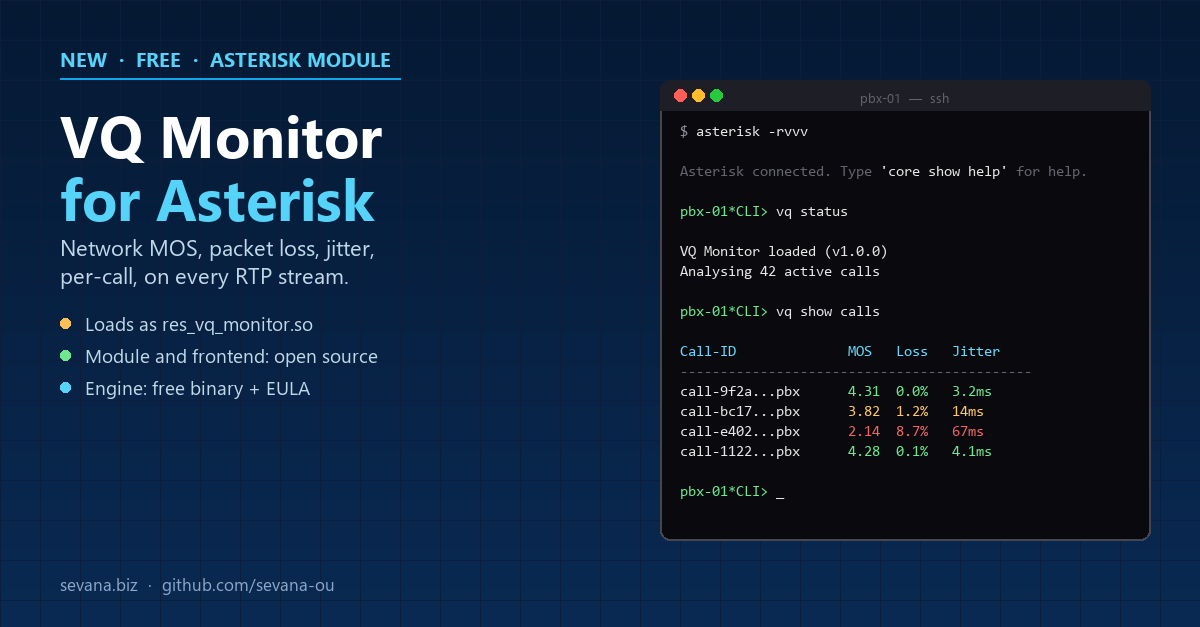
Task: Click the 'Loss' column header
Action: point(912,351)
